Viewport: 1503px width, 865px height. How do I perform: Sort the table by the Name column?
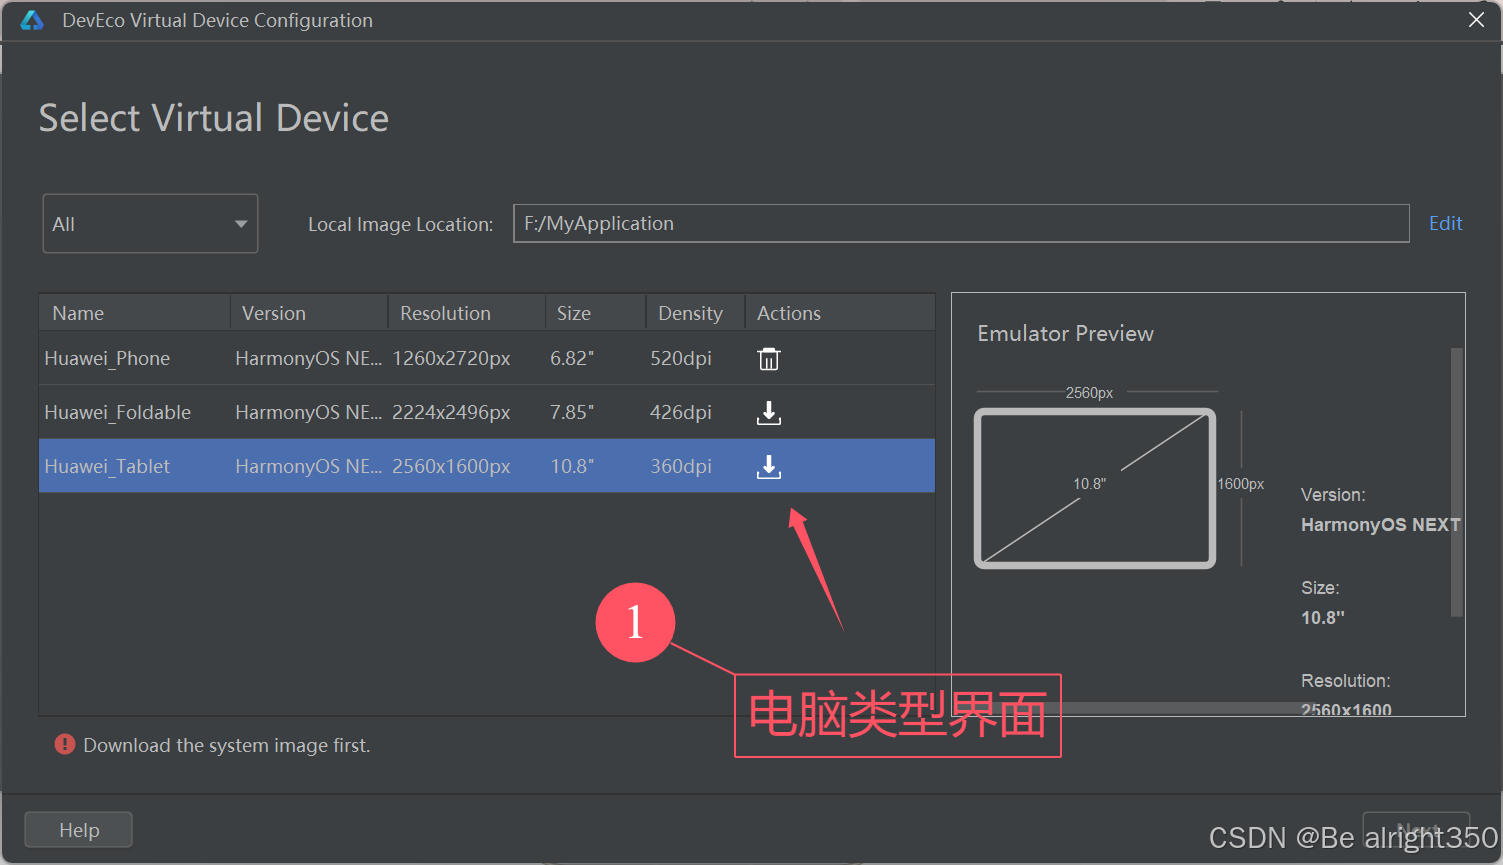(135, 313)
